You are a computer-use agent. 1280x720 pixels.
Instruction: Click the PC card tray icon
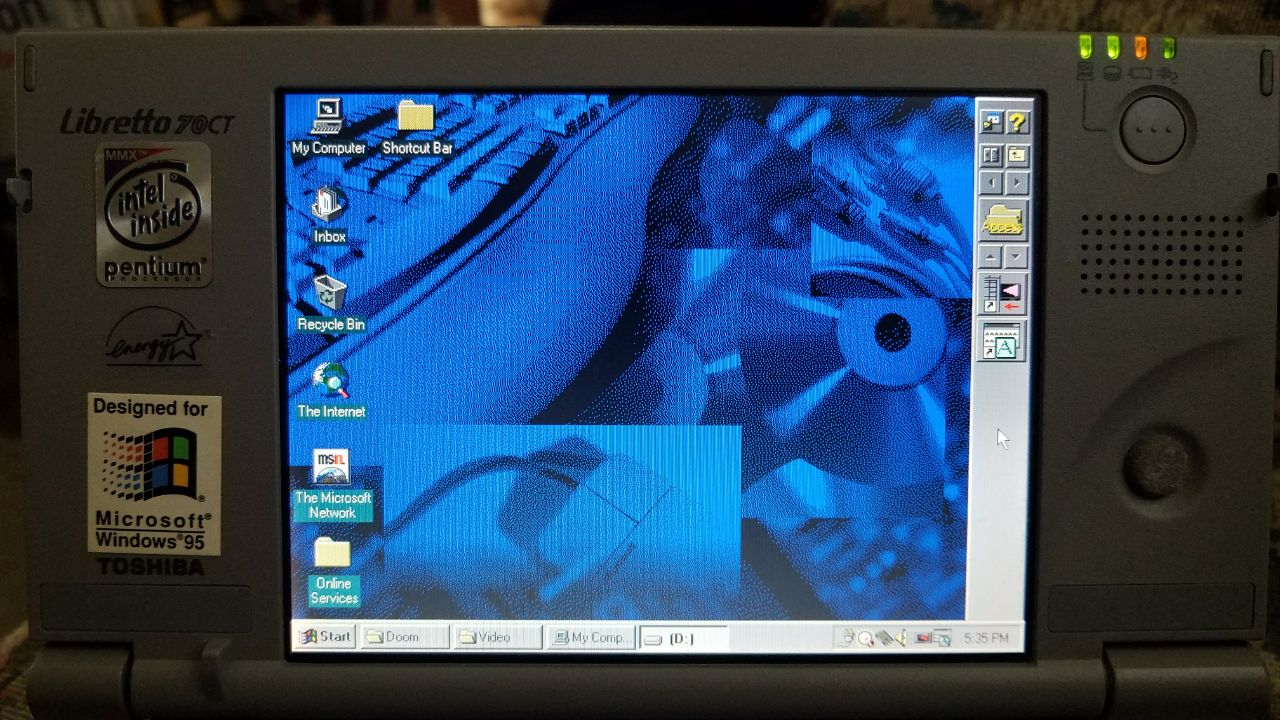click(884, 638)
